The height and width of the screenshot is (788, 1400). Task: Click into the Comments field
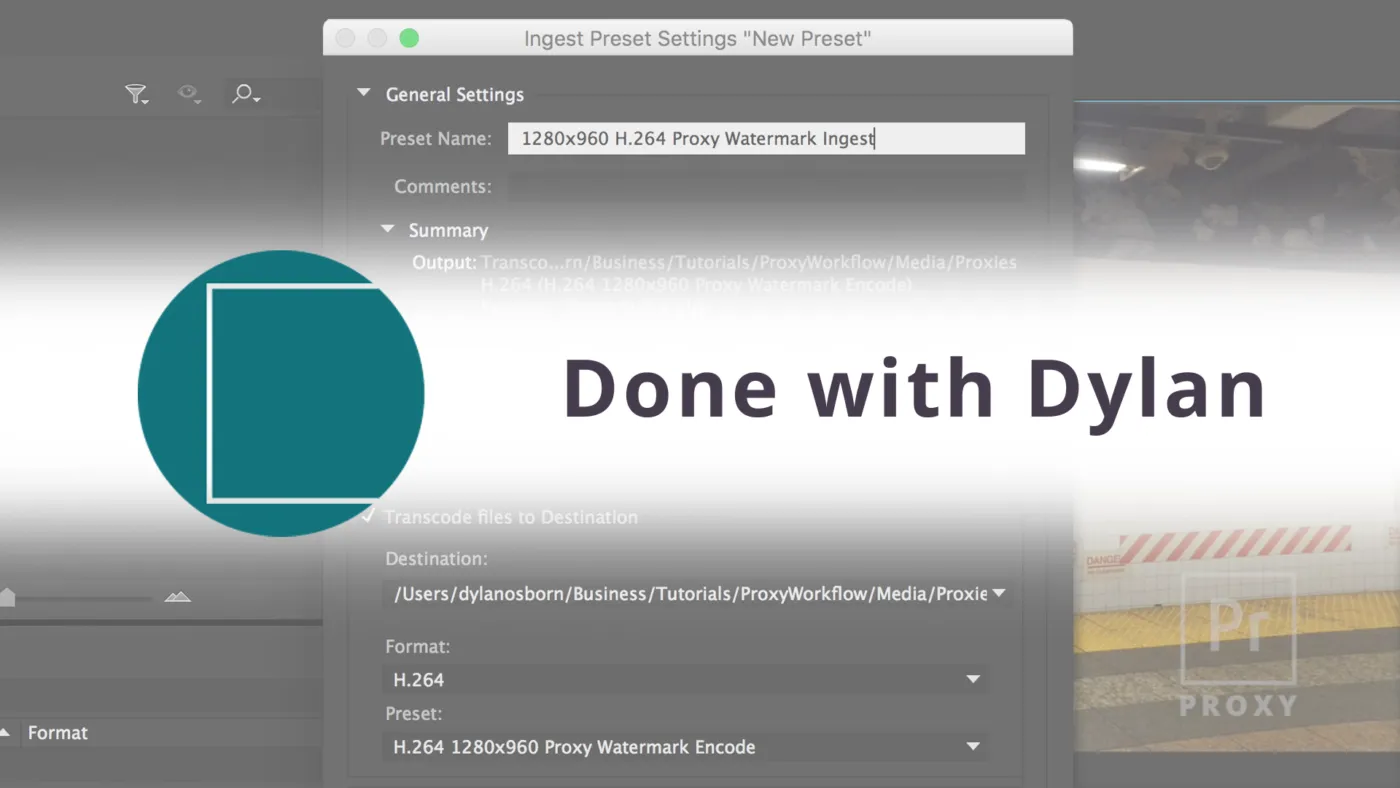pos(766,187)
